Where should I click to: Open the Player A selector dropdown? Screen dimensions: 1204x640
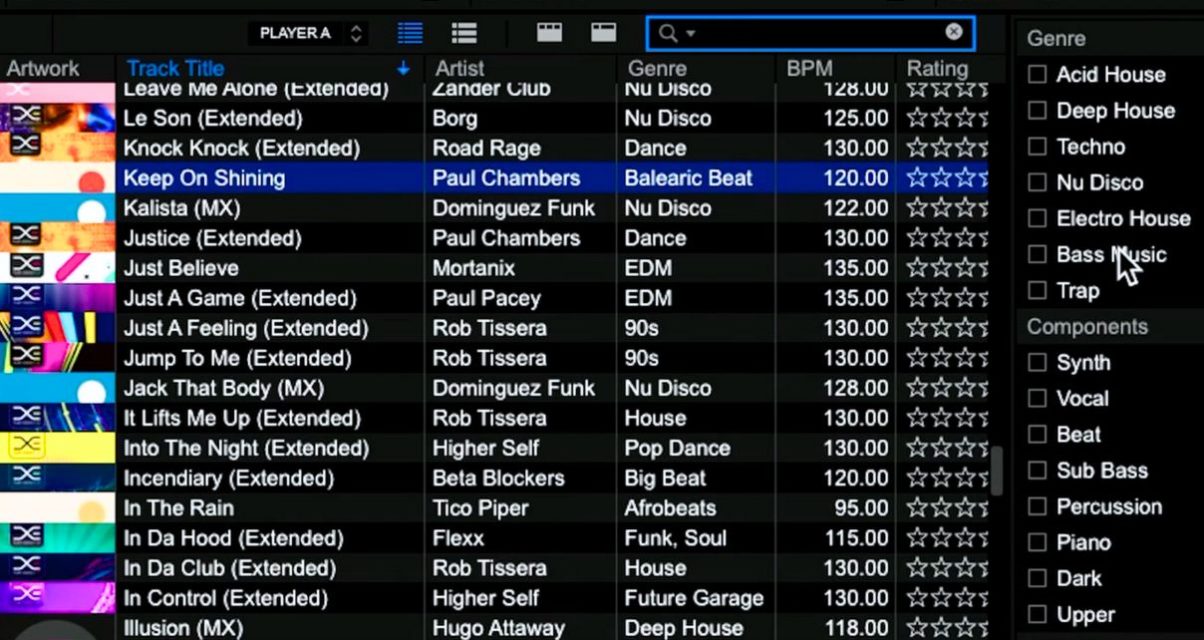coord(355,32)
